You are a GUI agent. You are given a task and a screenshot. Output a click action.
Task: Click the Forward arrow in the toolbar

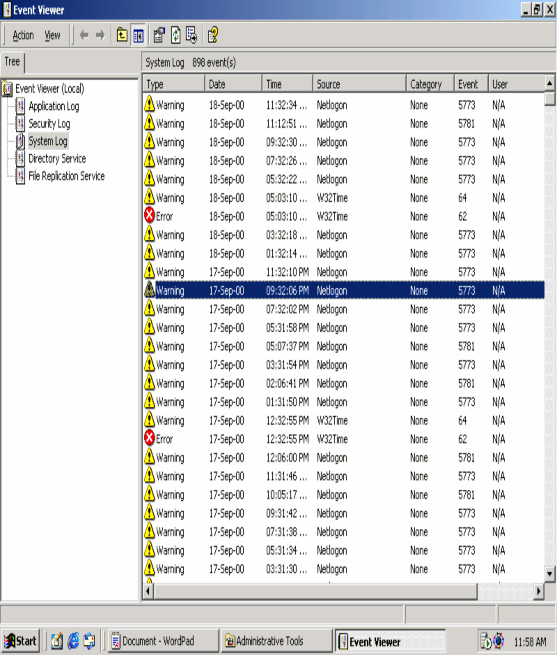click(100, 35)
